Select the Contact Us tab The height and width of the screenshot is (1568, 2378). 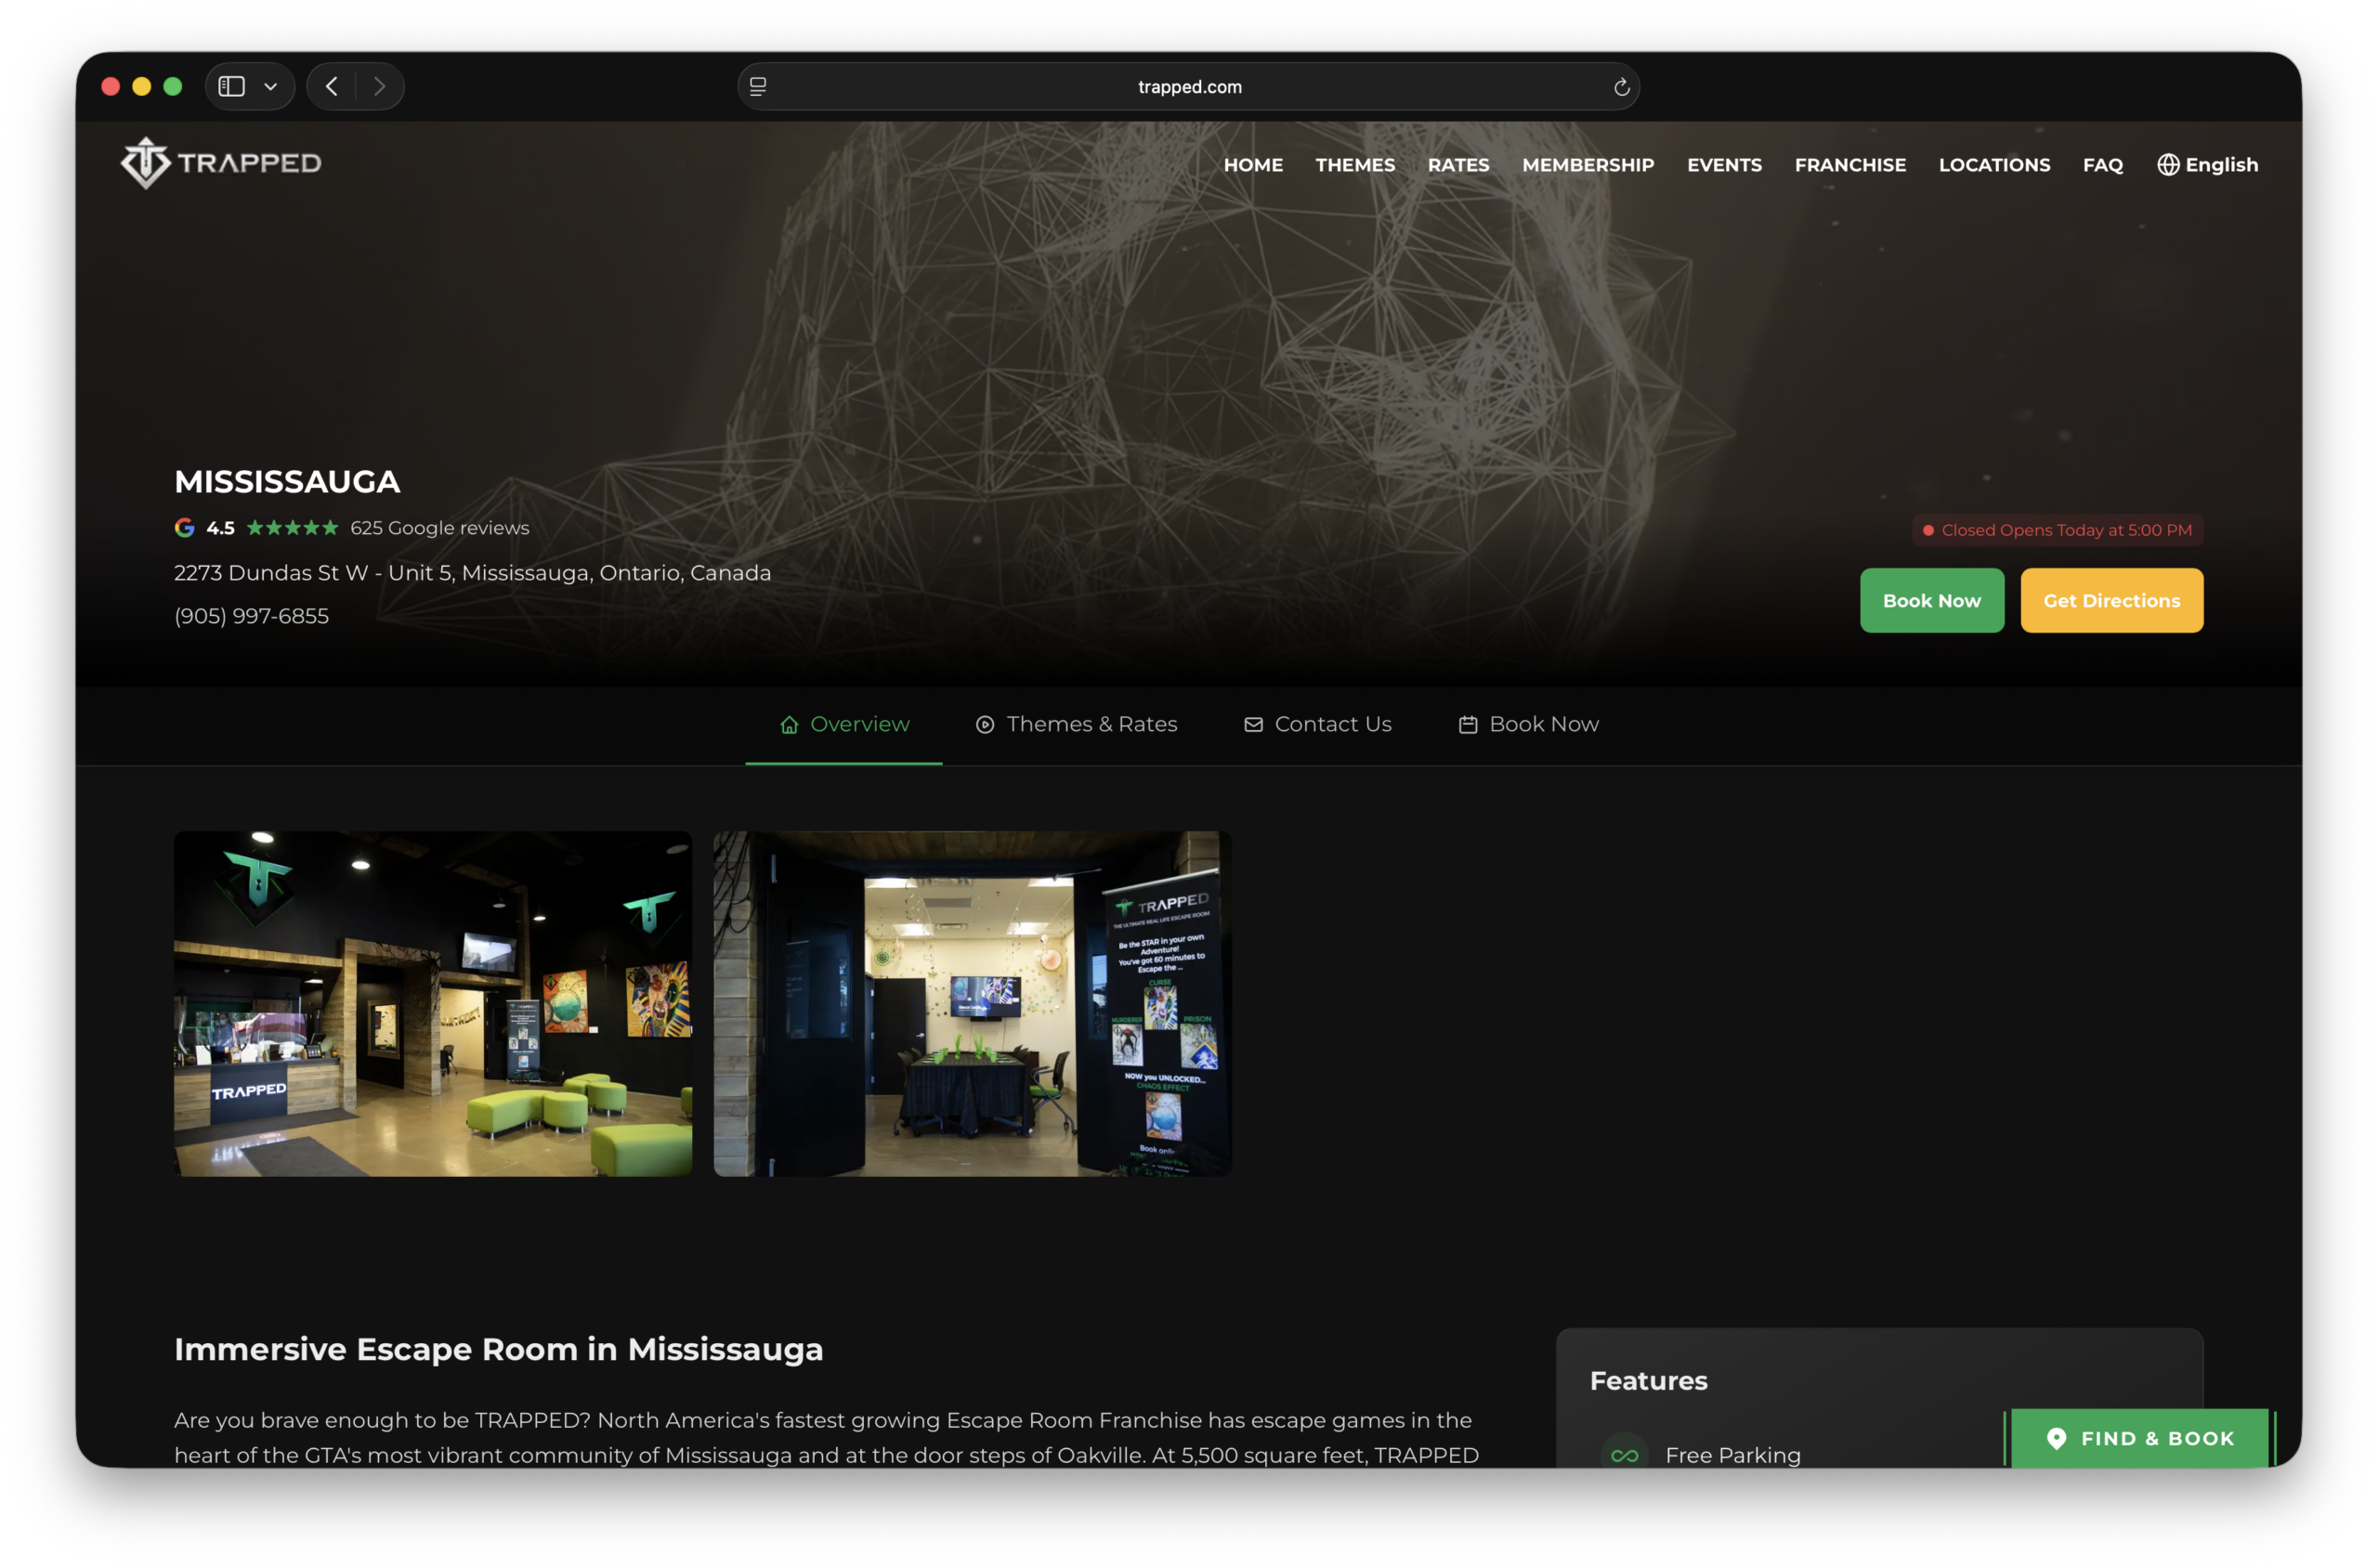[x=1317, y=724]
